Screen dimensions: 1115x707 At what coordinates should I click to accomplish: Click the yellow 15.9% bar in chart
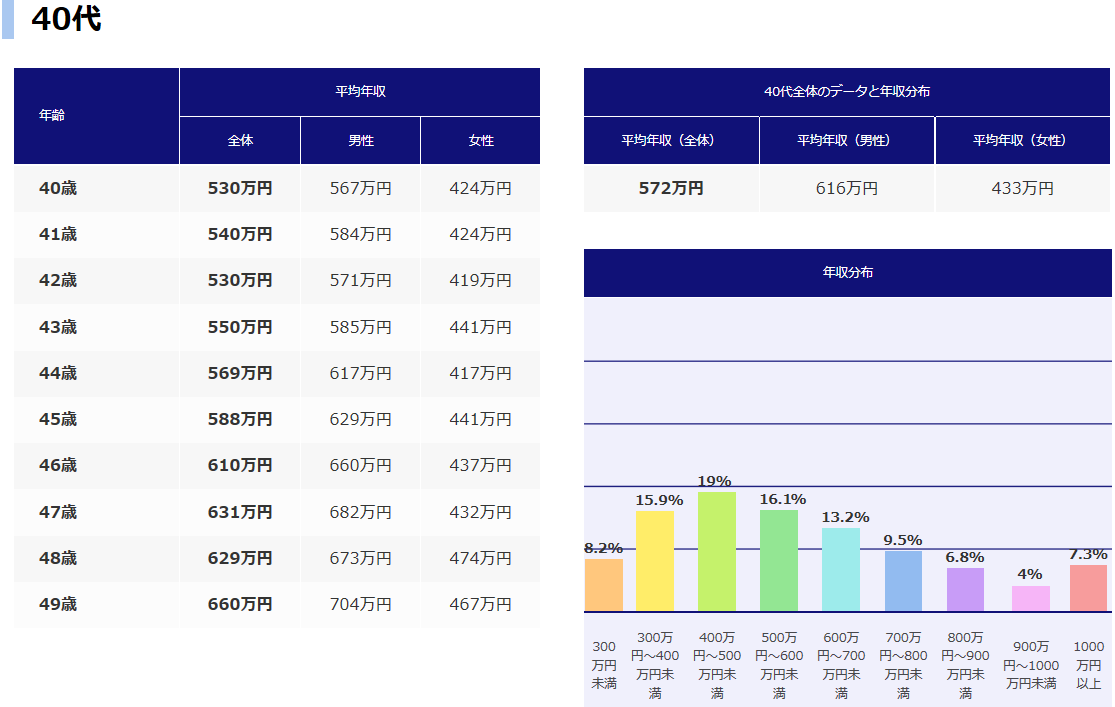pos(655,561)
